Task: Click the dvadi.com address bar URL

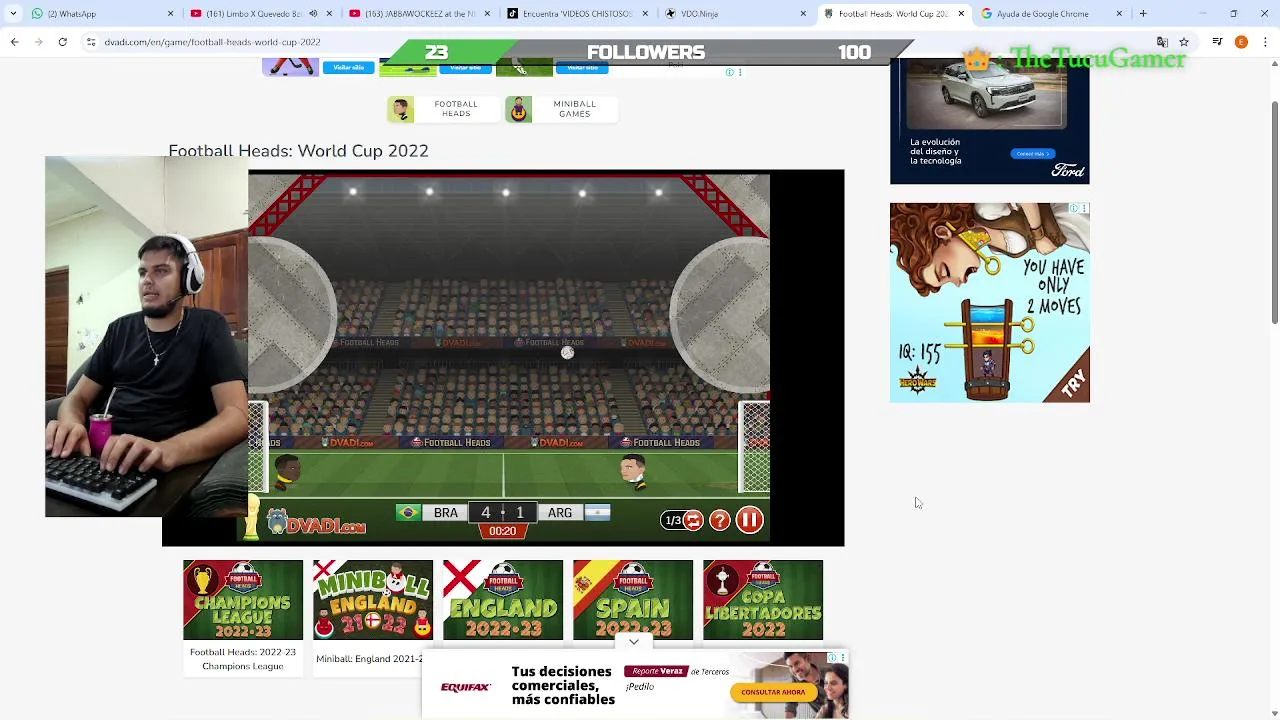Action: click(x=212, y=42)
